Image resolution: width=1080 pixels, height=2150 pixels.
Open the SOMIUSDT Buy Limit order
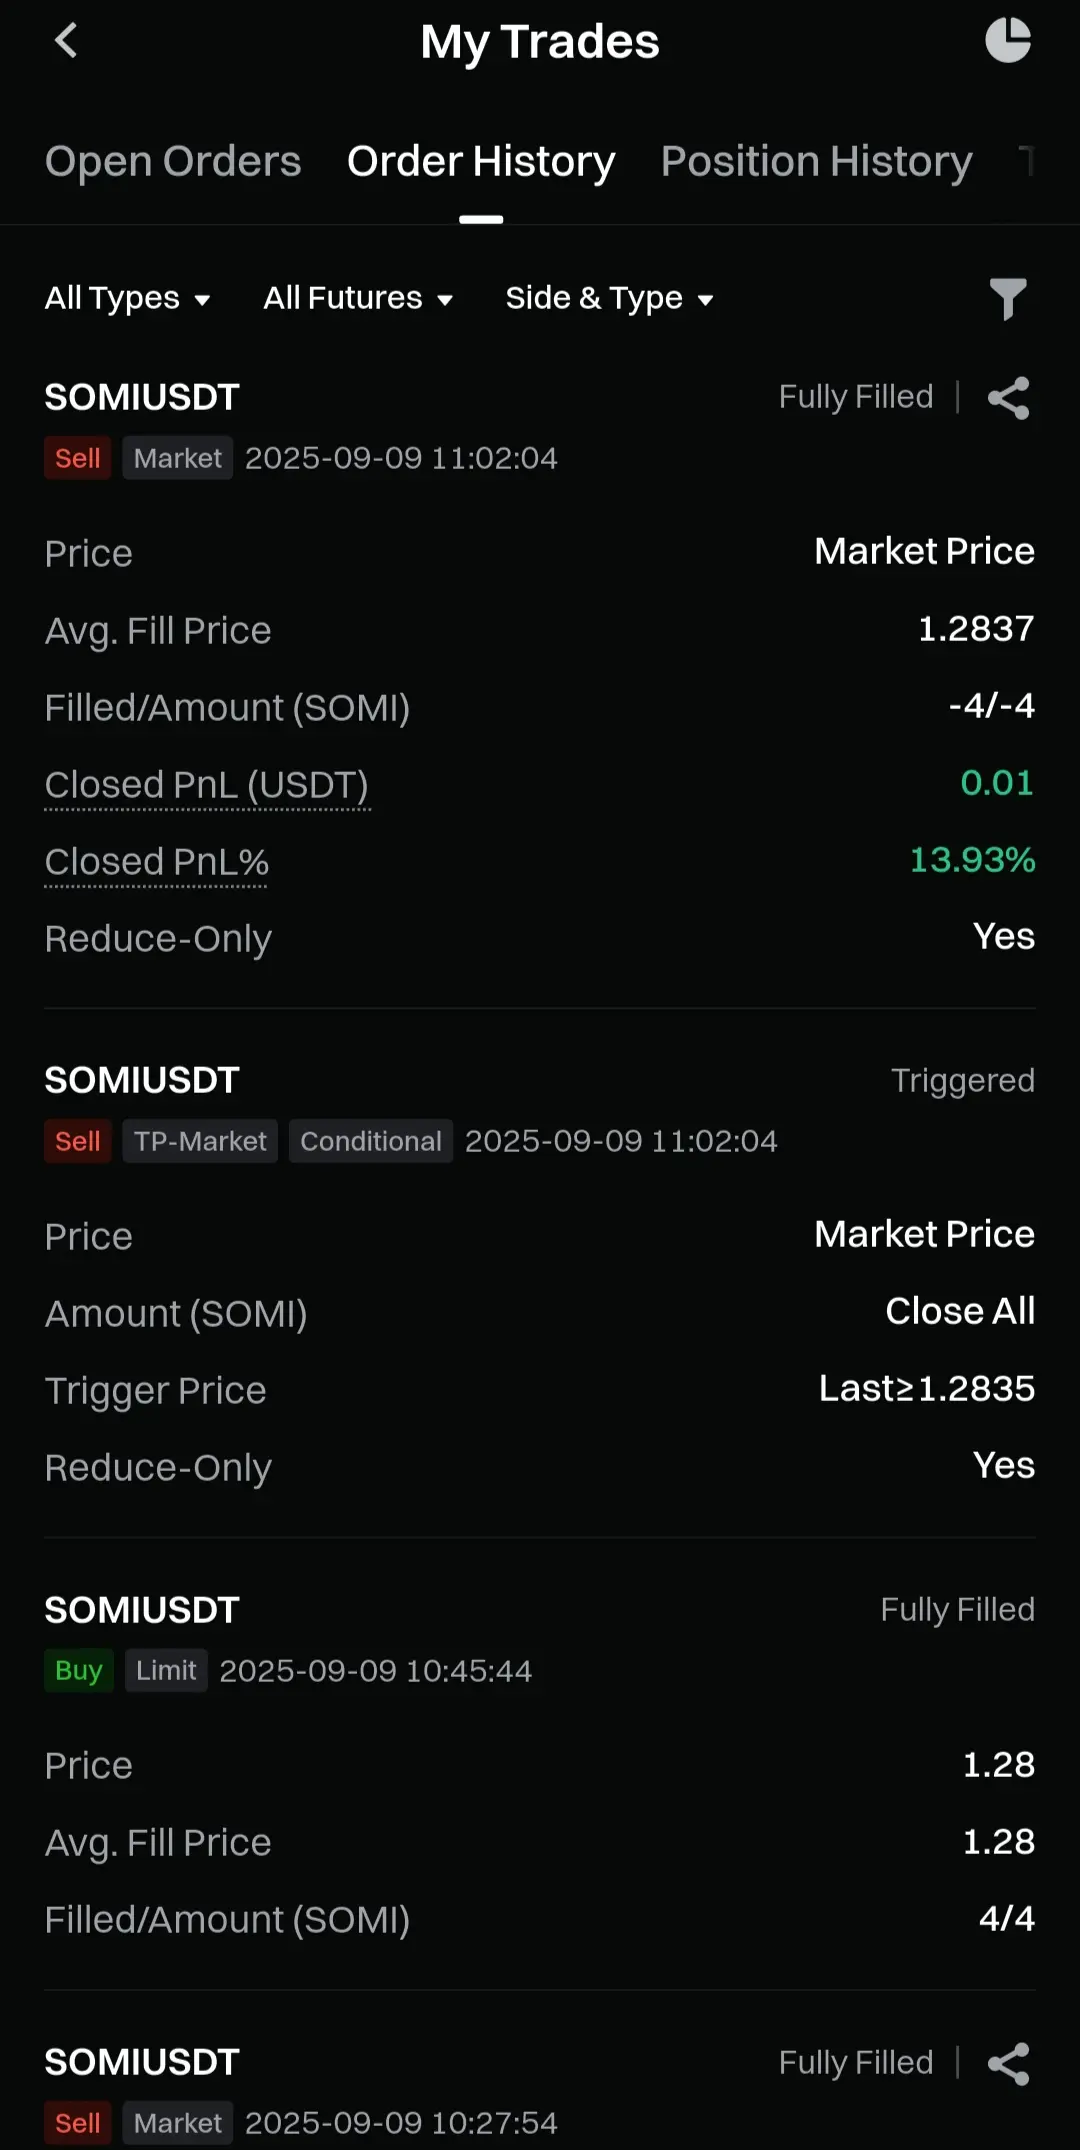(x=142, y=1610)
